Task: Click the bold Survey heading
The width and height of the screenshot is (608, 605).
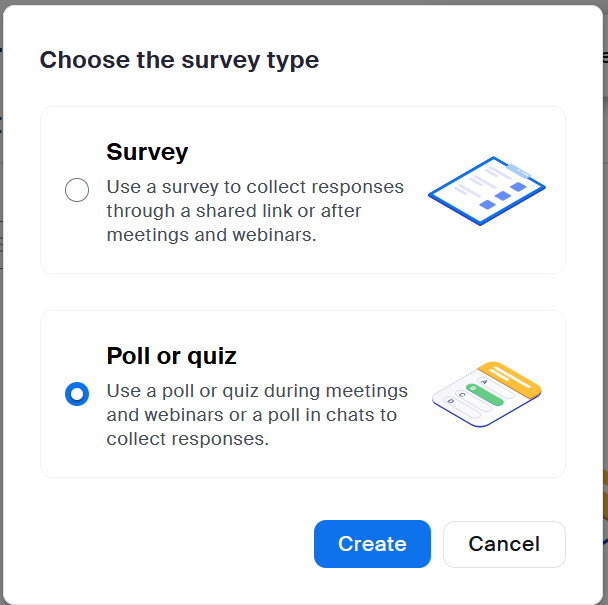Action: click(147, 152)
